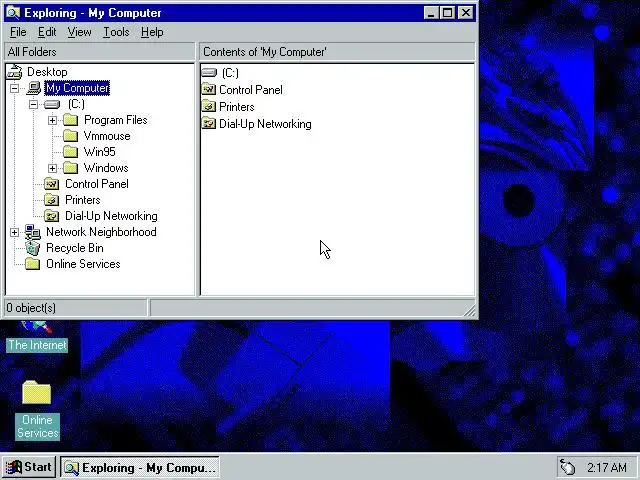Image resolution: width=640 pixels, height=480 pixels.
Task: Click the 2:17 AM clock in the tray
Action: (607, 467)
